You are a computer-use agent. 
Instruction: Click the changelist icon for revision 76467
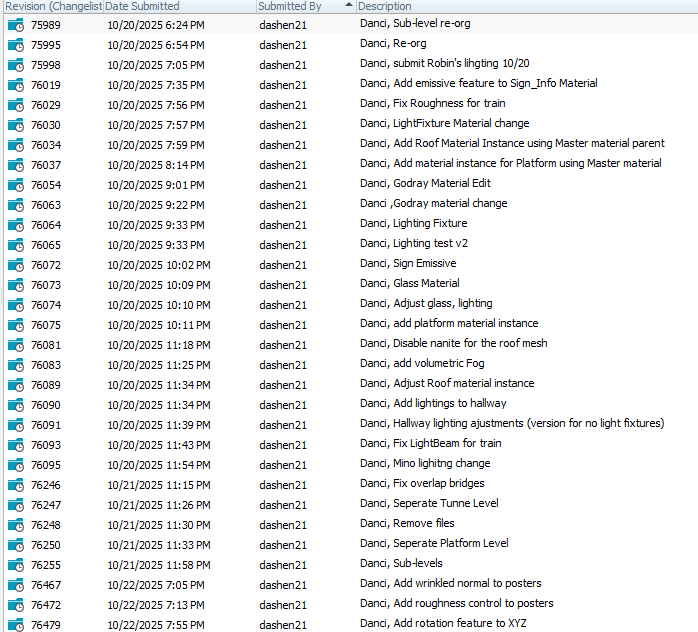click(x=16, y=585)
